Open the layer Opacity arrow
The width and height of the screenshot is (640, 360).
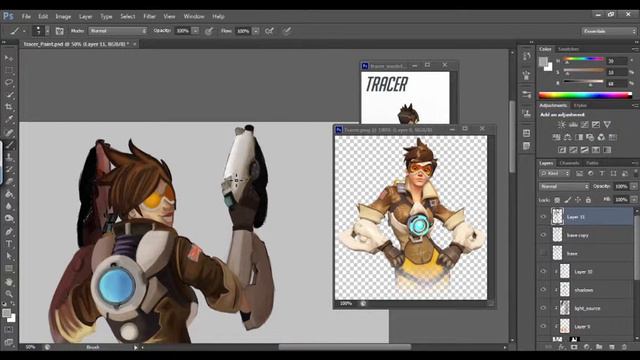tap(633, 187)
